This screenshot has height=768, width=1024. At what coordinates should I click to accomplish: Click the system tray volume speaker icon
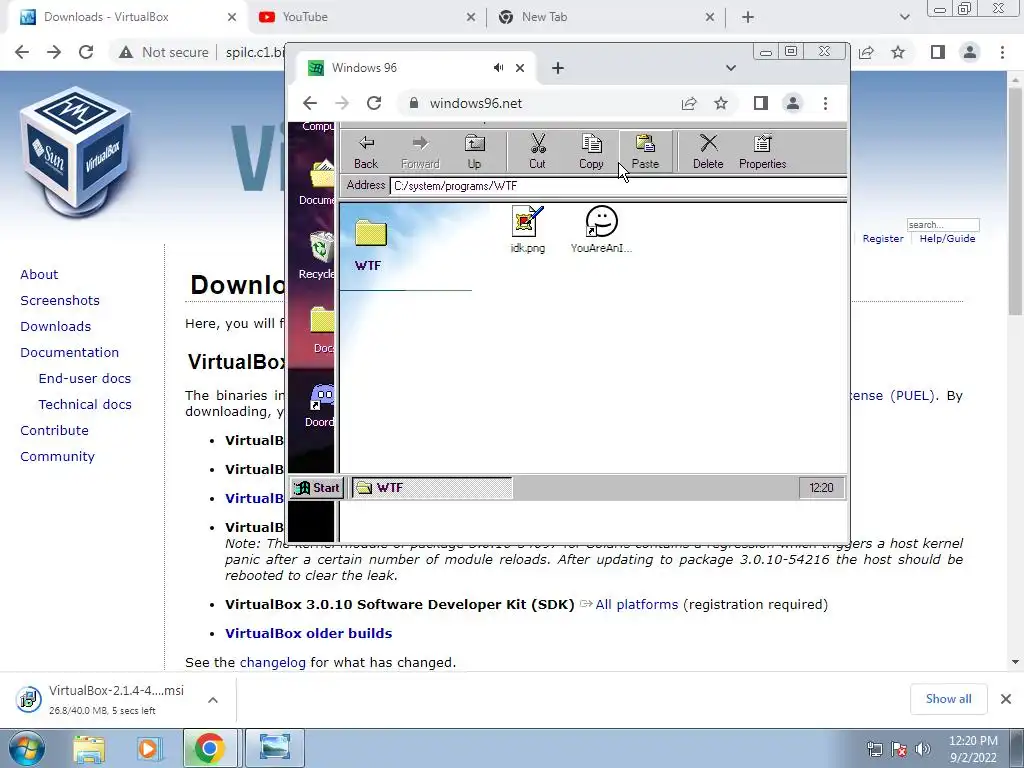click(x=923, y=749)
